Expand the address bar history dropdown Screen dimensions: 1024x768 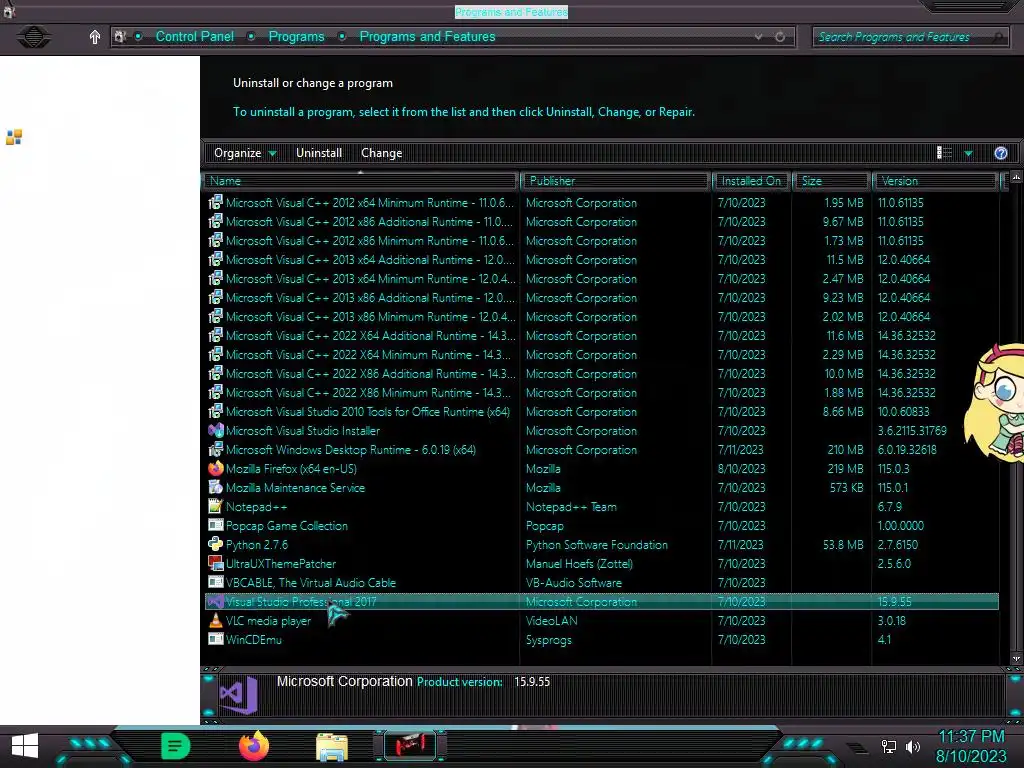[758, 37]
